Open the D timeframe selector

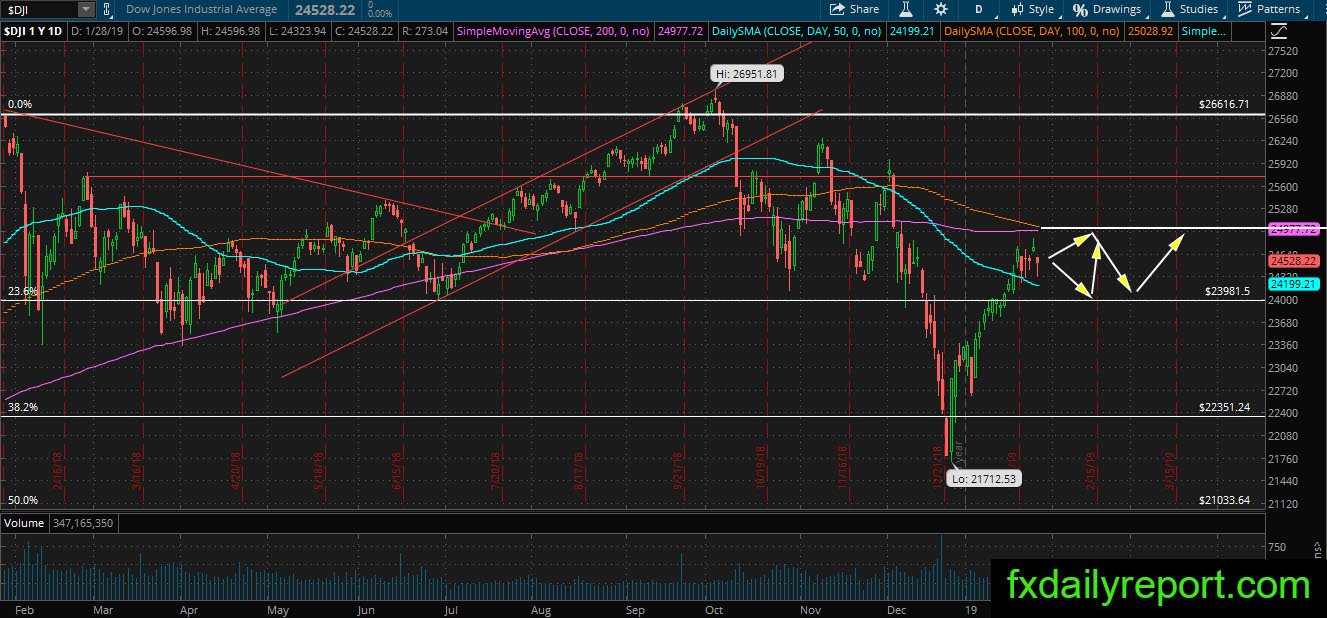click(979, 9)
